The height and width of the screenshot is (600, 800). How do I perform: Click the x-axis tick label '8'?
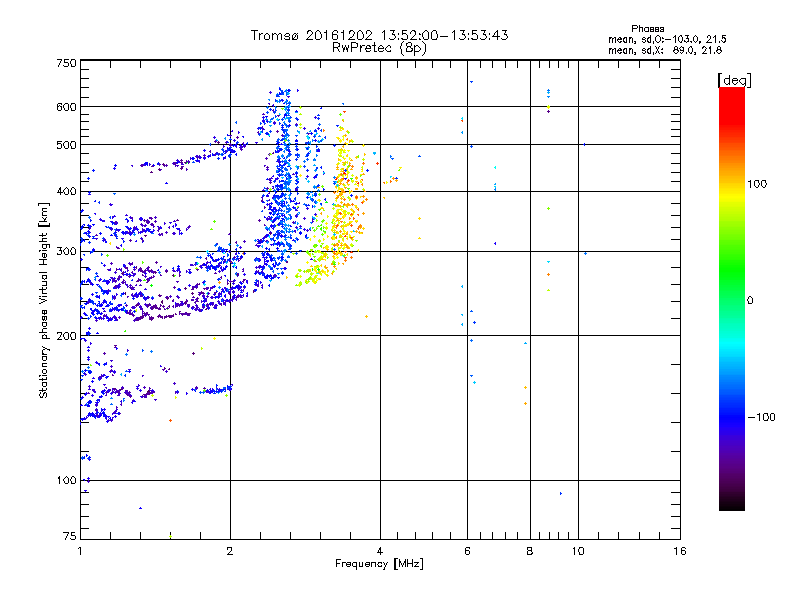tap(530, 551)
